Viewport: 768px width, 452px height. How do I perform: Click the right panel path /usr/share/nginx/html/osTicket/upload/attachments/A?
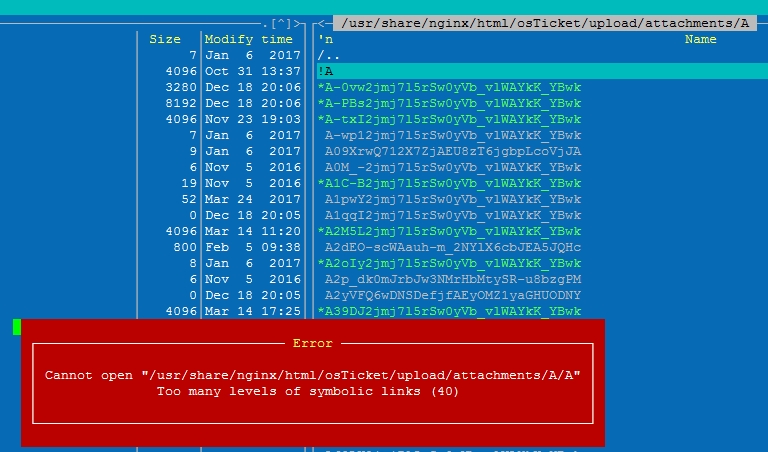click(545, 24)
